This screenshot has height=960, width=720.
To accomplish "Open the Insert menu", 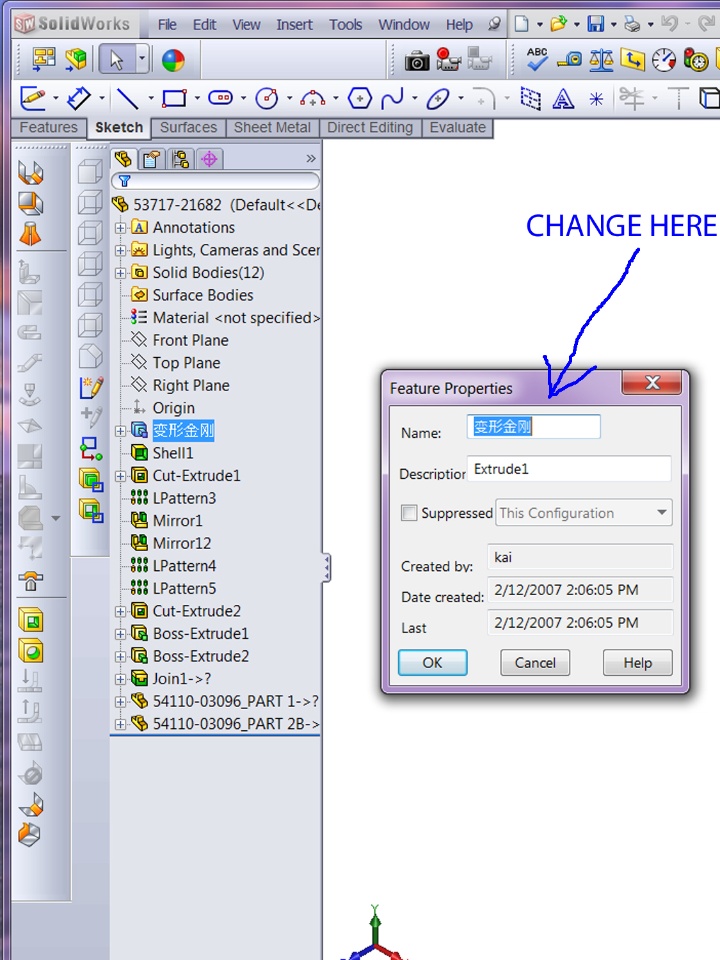I will (294, 24).
